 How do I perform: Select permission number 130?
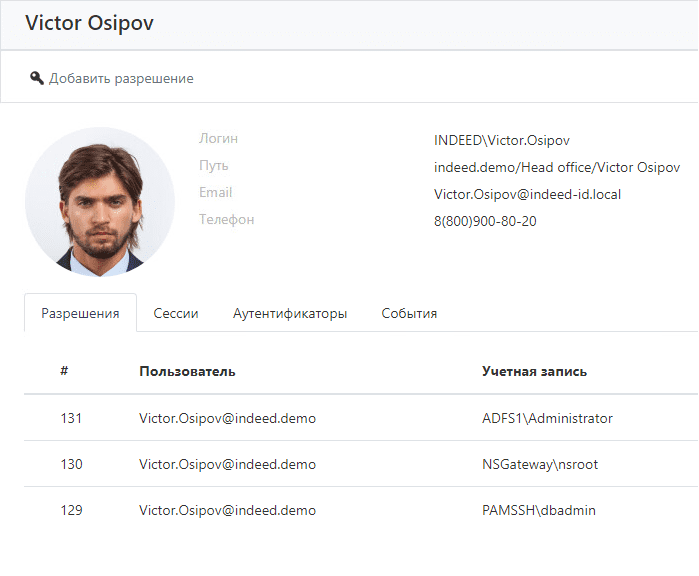point(71,464)
